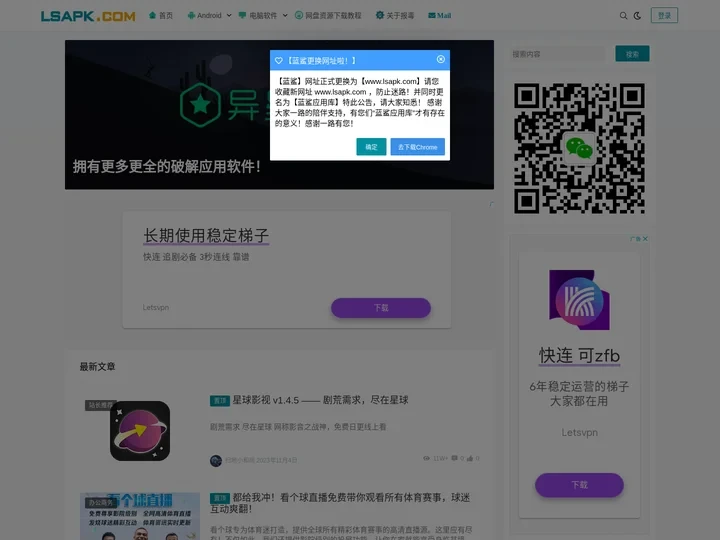Viewport: 720px width, 540px height.
Task: Focus the 搜索内容 sidebar search field
Action: coord(557,54)
